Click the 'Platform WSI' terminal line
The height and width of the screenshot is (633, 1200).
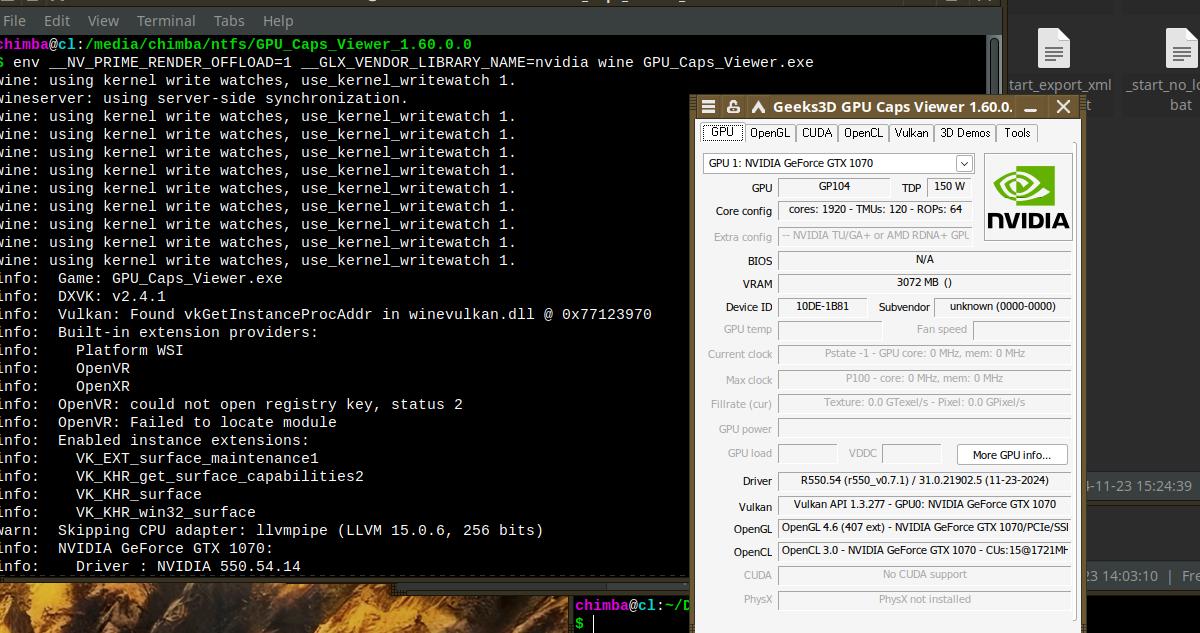[130, 351]
